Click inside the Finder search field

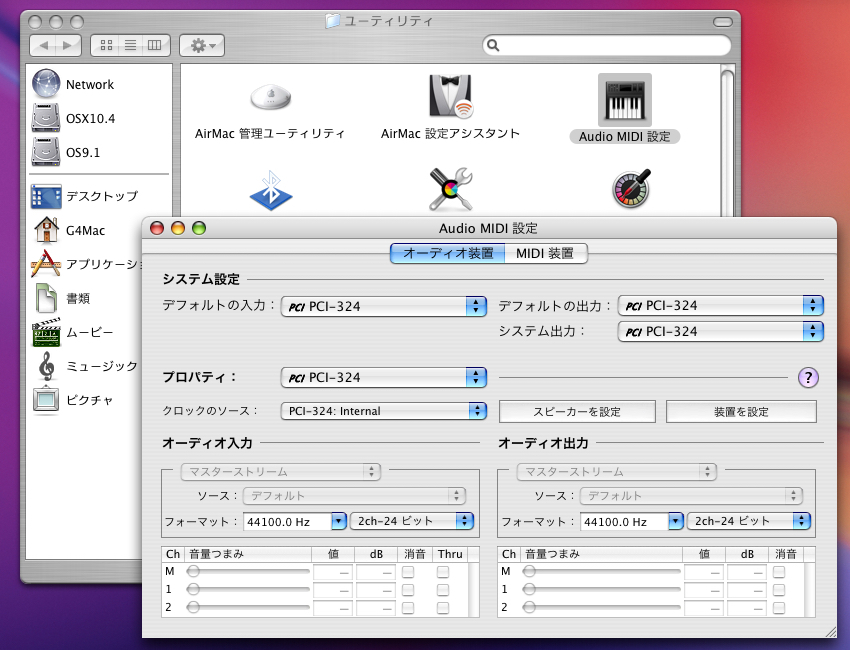pyautogui.click(x=605, y=45)
